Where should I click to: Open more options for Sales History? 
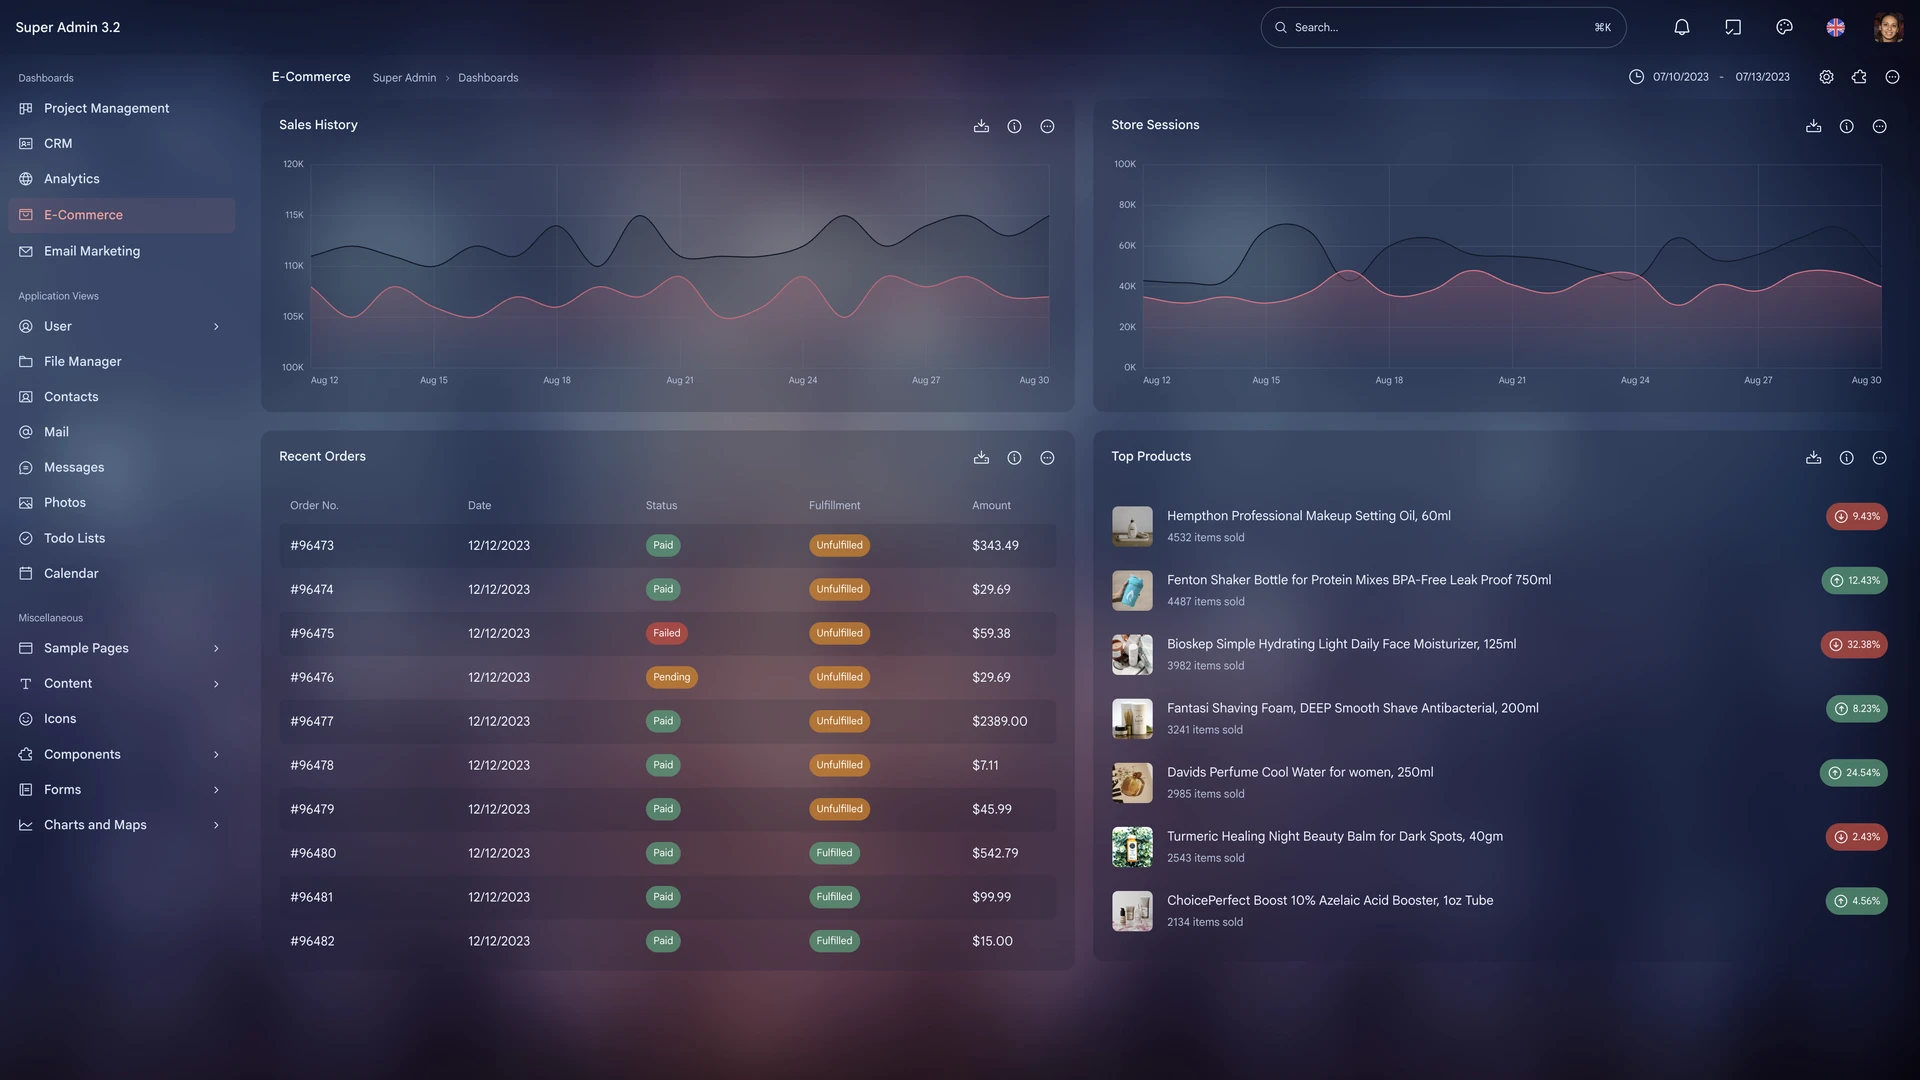[1047, 126]
